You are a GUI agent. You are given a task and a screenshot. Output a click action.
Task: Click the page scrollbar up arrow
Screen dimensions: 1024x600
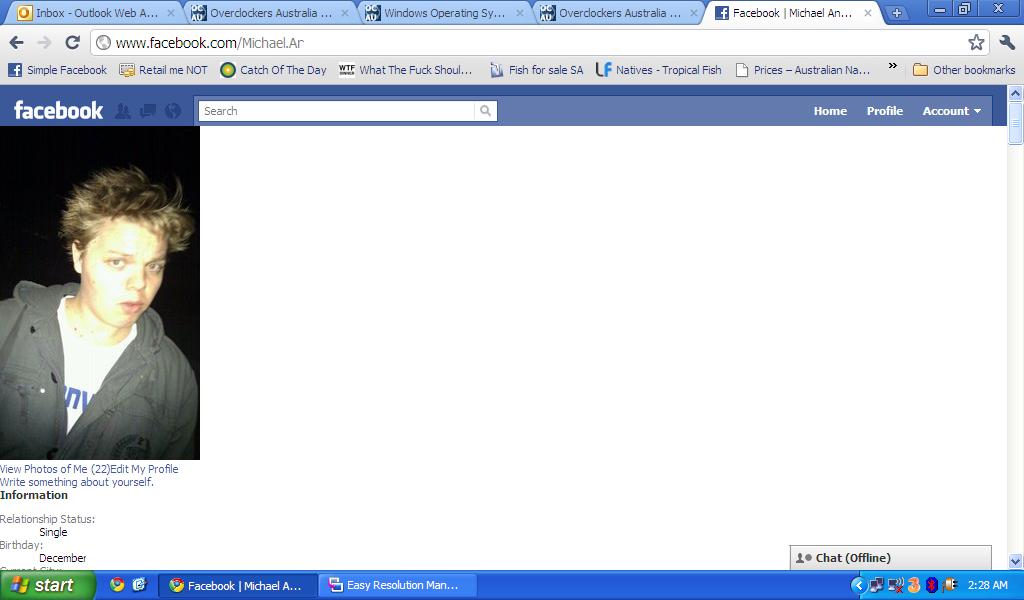pyautogui.click(x=1016, y=93)
